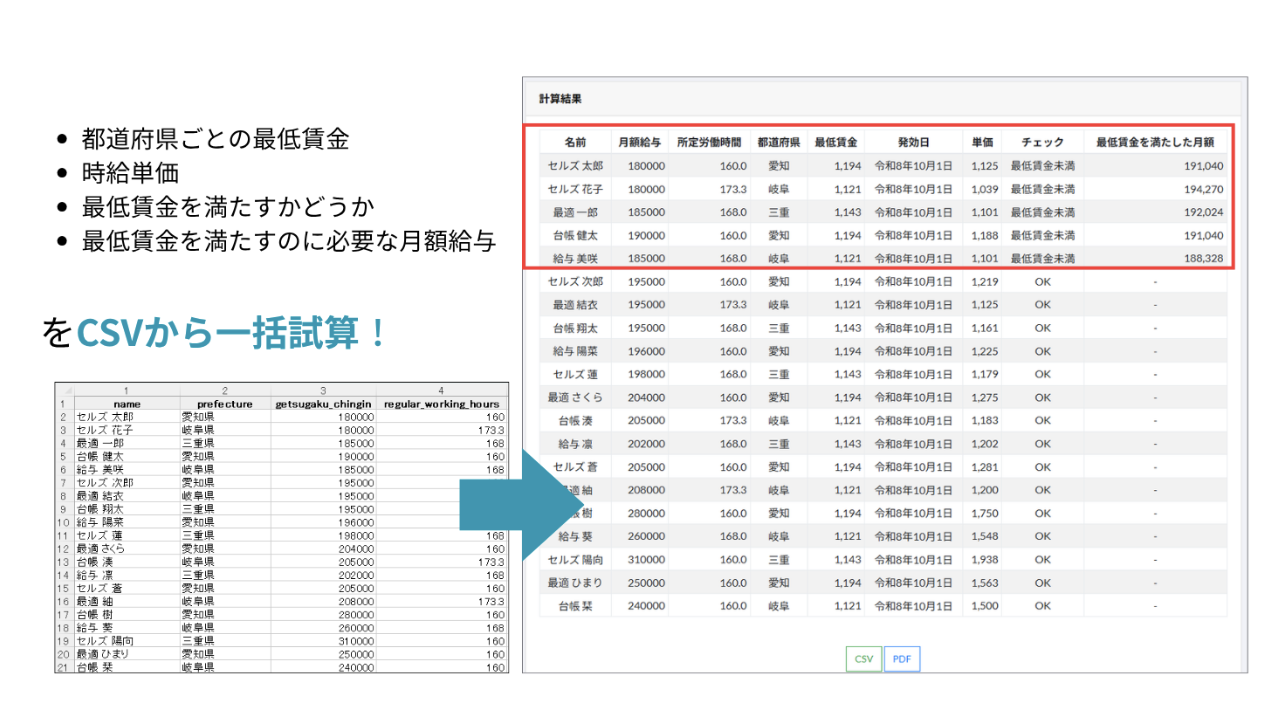Screen dimensions: 1272x710
Task: Click unit price 1,938 in results
Action: pyautogui.click(x=984, y=559)
